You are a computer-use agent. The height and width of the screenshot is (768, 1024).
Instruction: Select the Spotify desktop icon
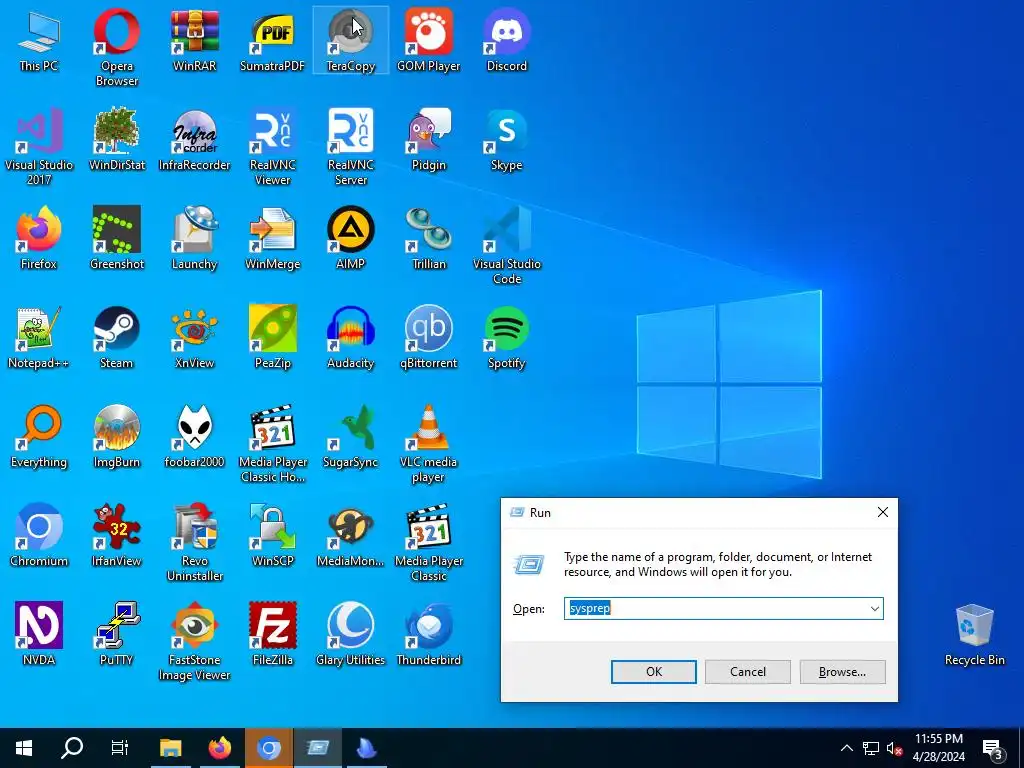[507, 338]
